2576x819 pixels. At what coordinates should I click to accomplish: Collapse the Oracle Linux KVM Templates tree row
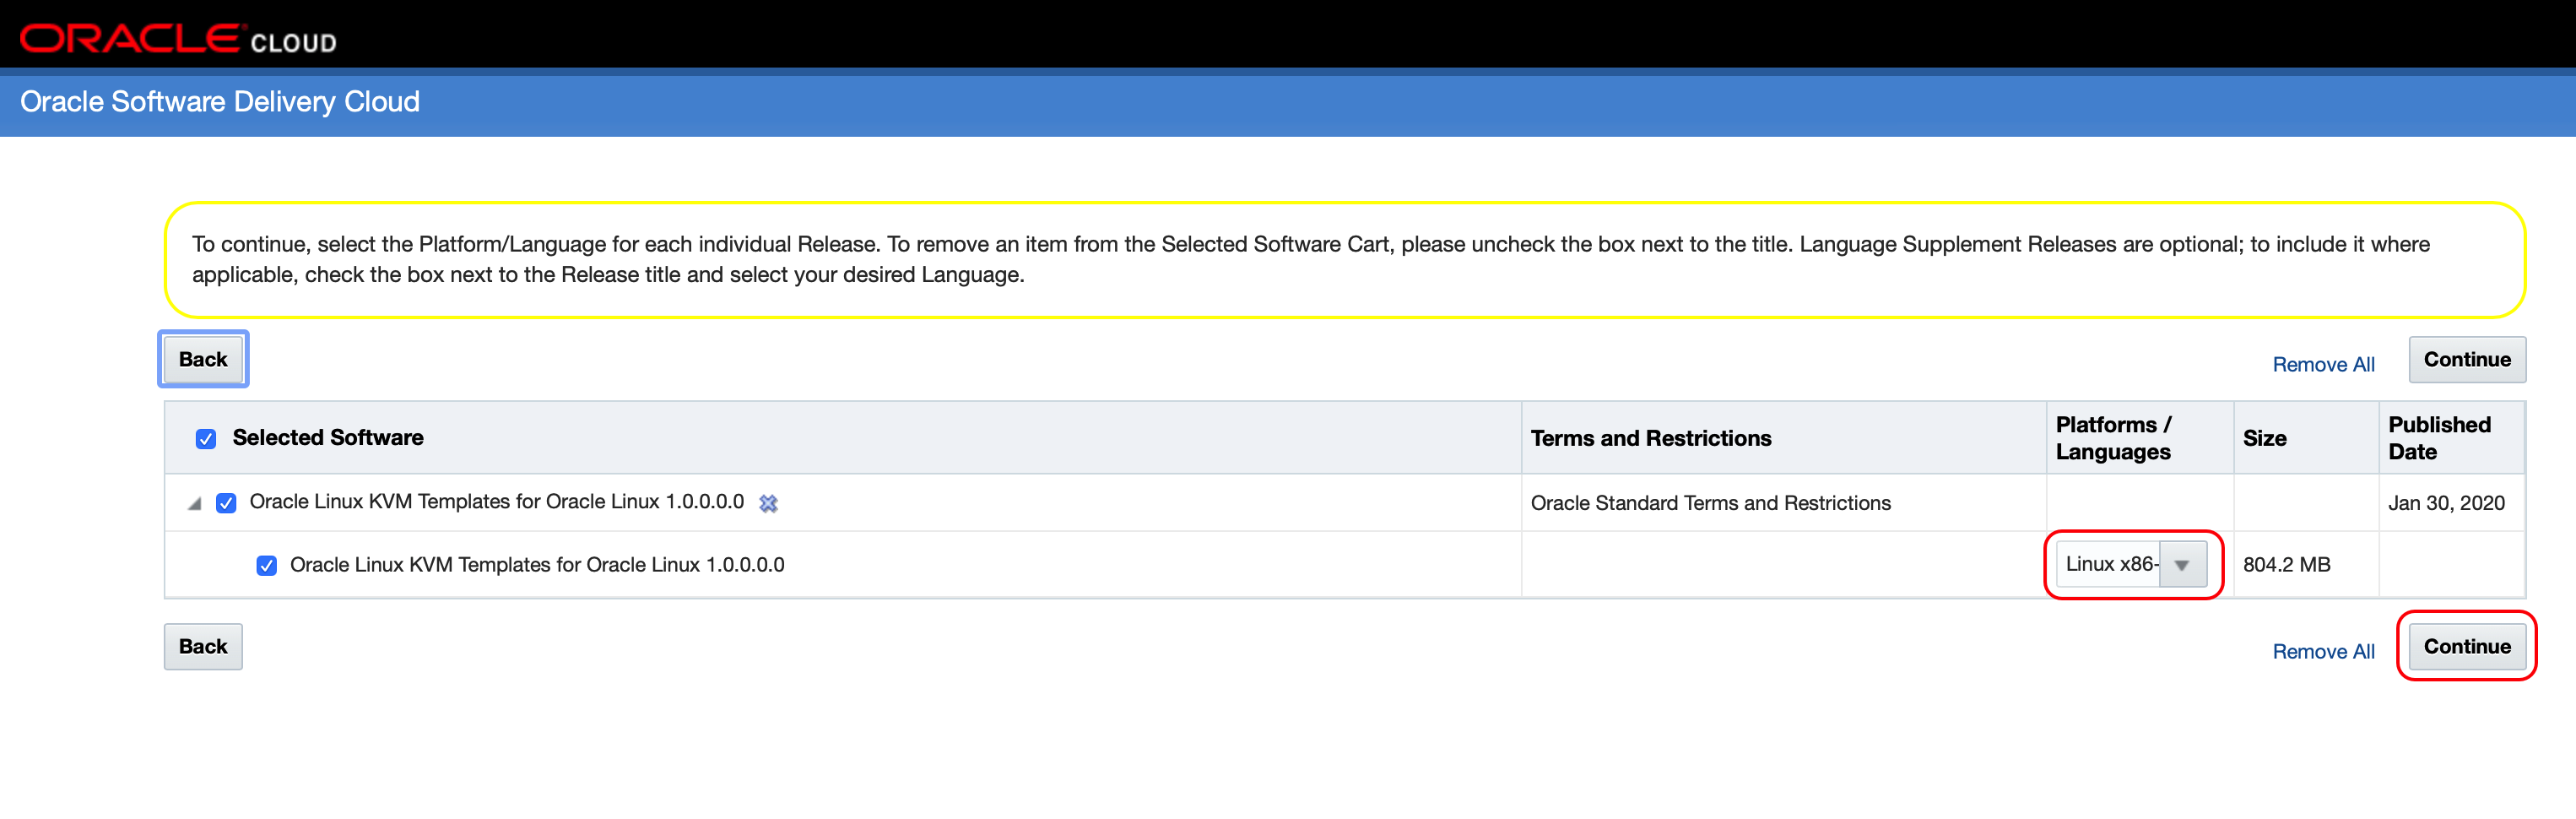194,504
